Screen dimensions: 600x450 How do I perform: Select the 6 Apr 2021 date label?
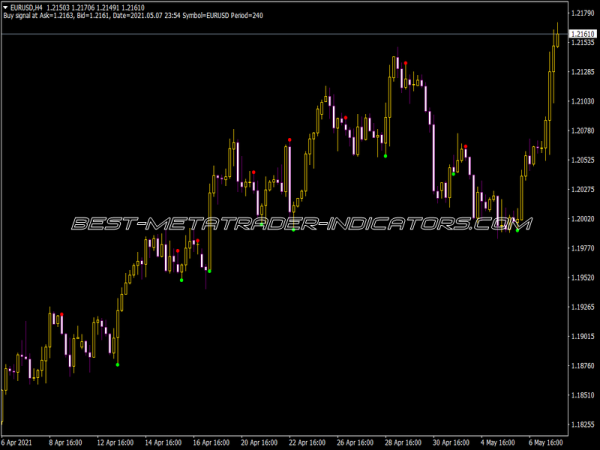[20, 441]
